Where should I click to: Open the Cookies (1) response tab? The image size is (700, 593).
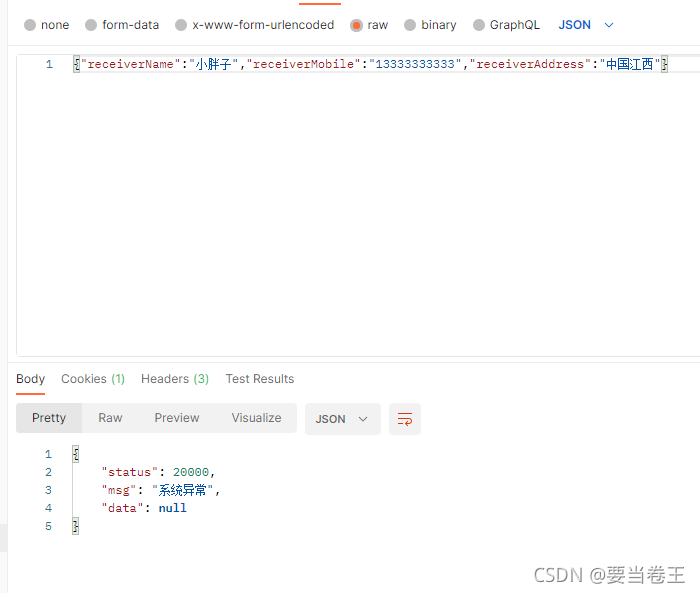pyautogui.click(x=93, y=379)
